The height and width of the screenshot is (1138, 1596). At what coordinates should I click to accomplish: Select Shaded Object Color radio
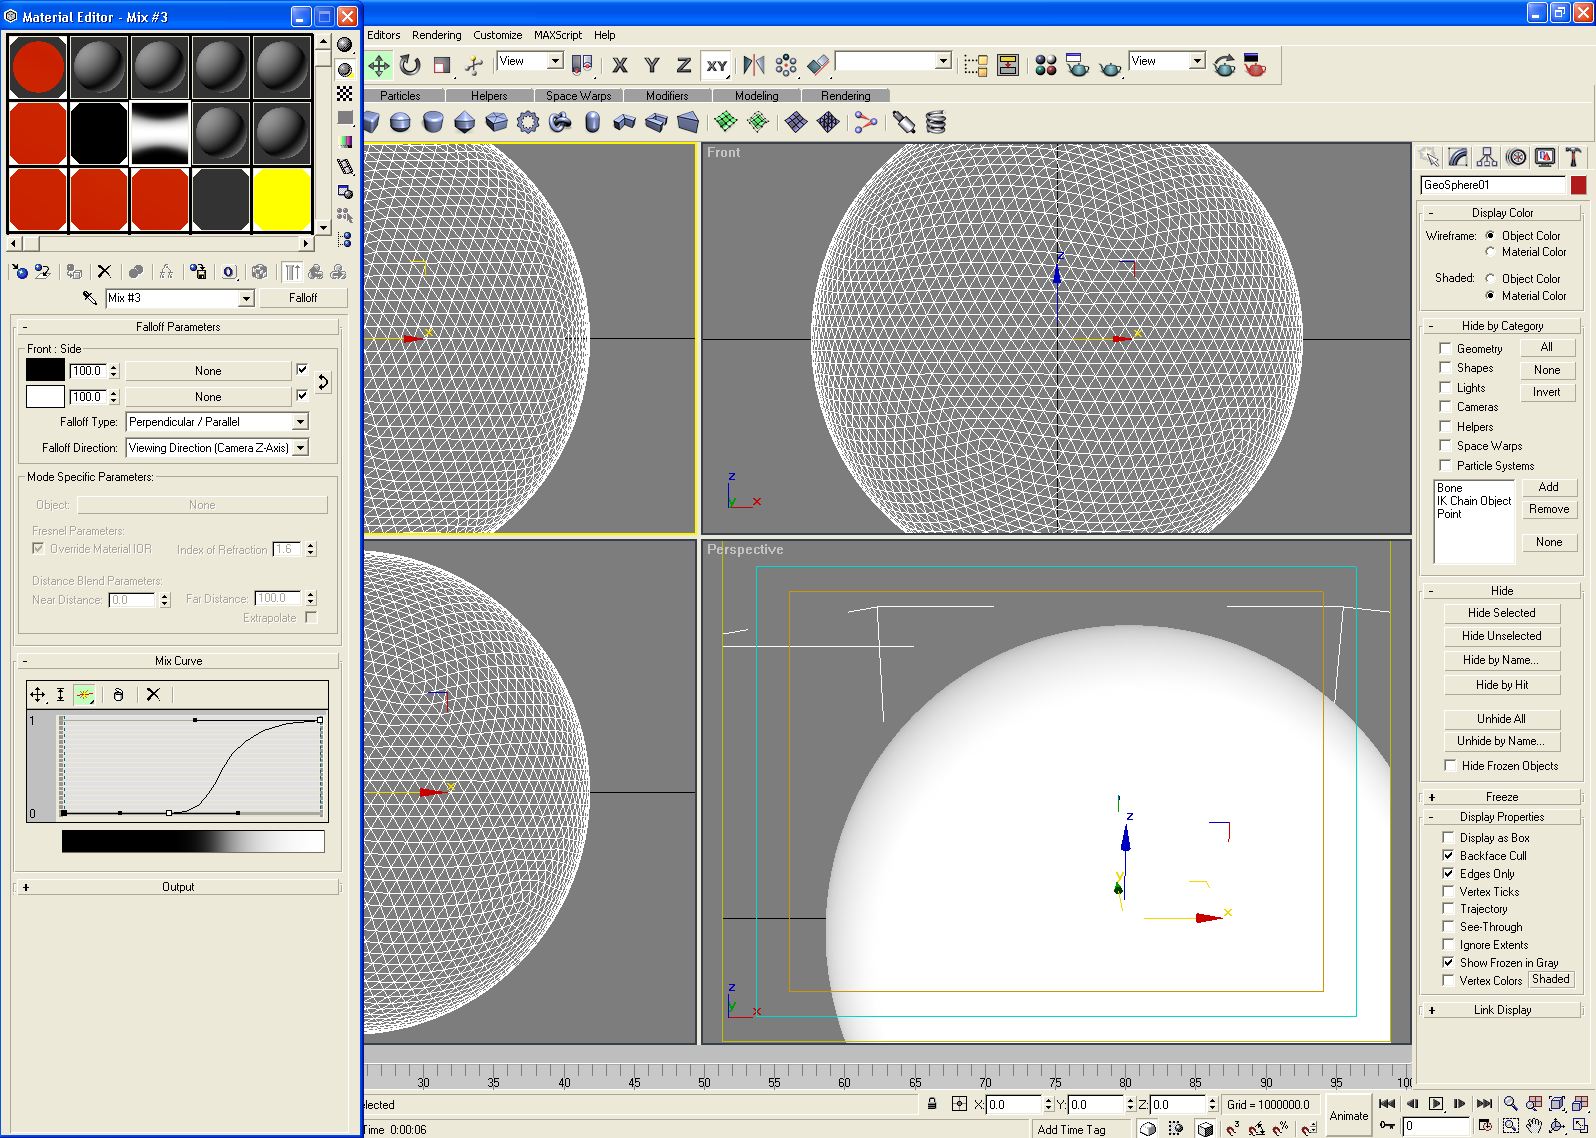tap(1490, 278)
